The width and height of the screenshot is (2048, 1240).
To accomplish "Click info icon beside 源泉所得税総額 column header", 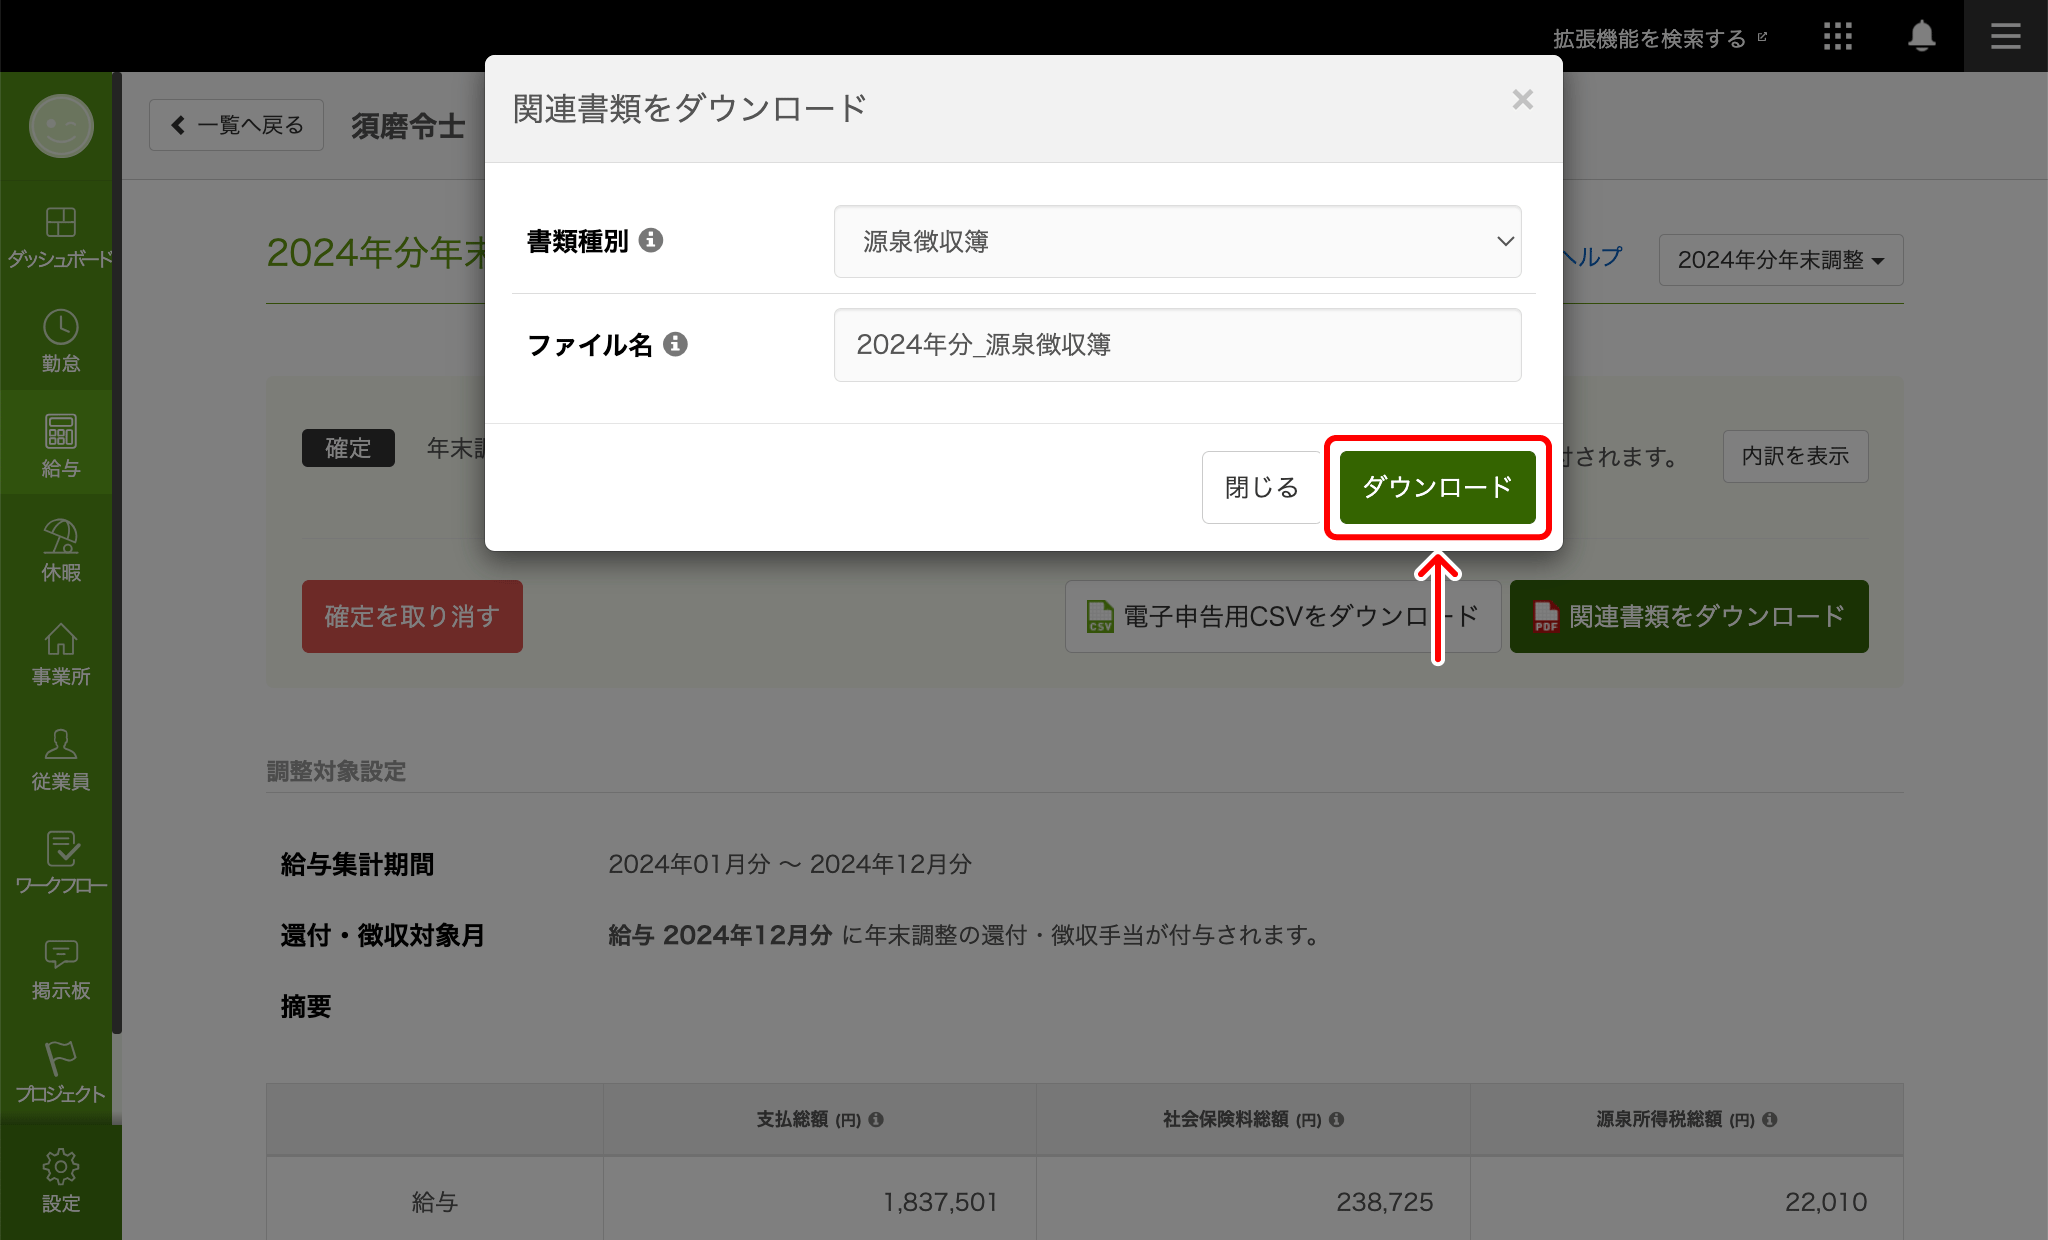I will point(1770,1119).
